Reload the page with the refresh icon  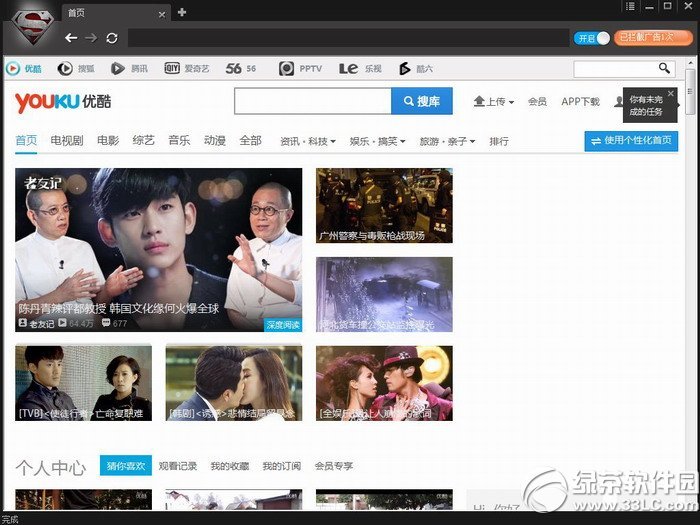point(112,38)
